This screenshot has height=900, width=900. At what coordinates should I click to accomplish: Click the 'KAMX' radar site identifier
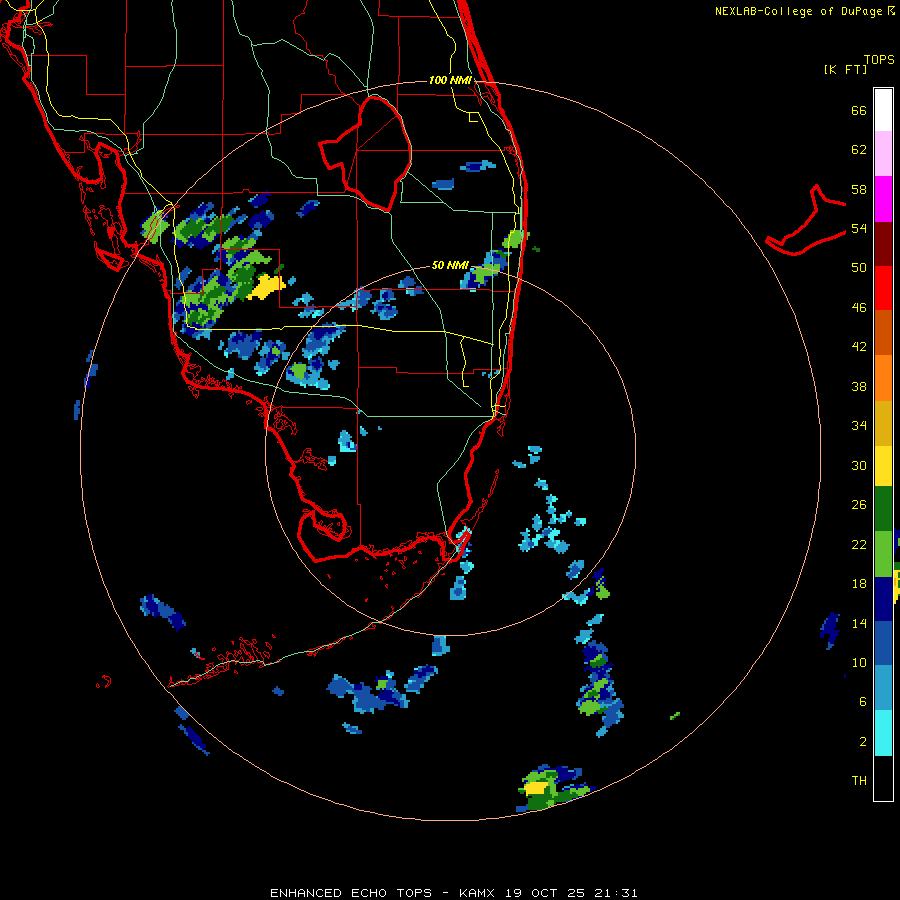tap(476, 893)
